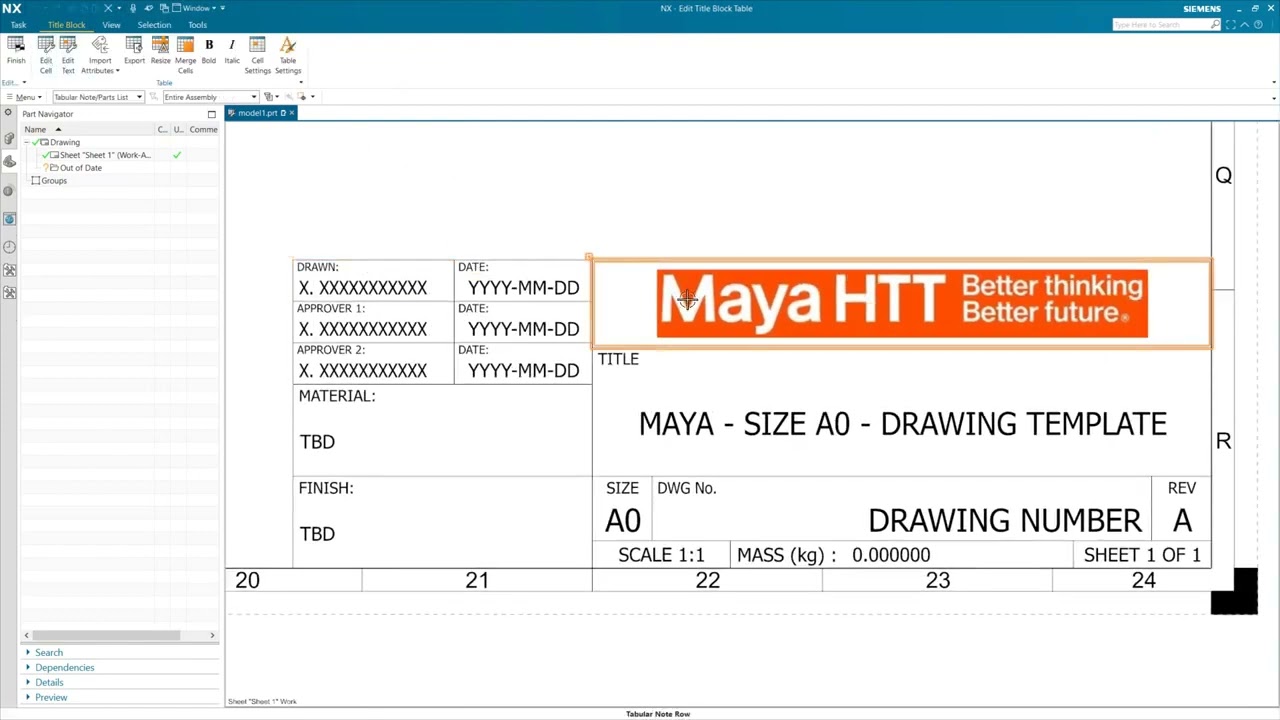Image resolution: width=1280 pixels, height=720 pixels.
Task: Click the SCALE 1:1 cell
Action: (660, 555)
